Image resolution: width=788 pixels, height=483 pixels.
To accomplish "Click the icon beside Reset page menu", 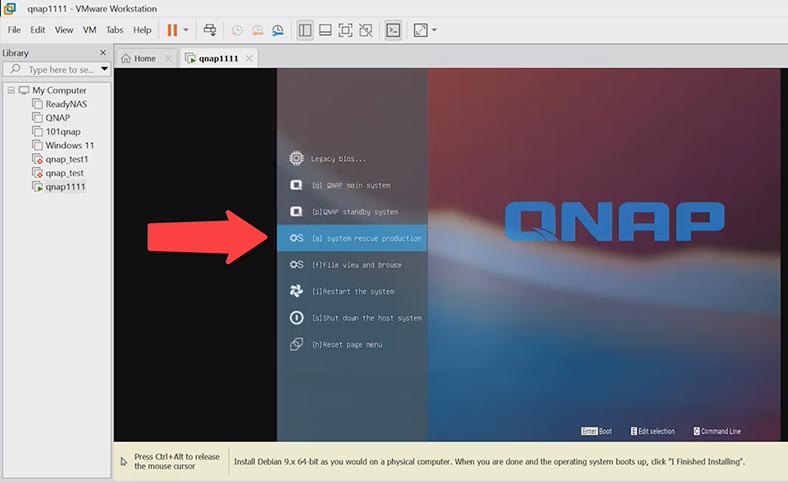I will pos(297,344).
